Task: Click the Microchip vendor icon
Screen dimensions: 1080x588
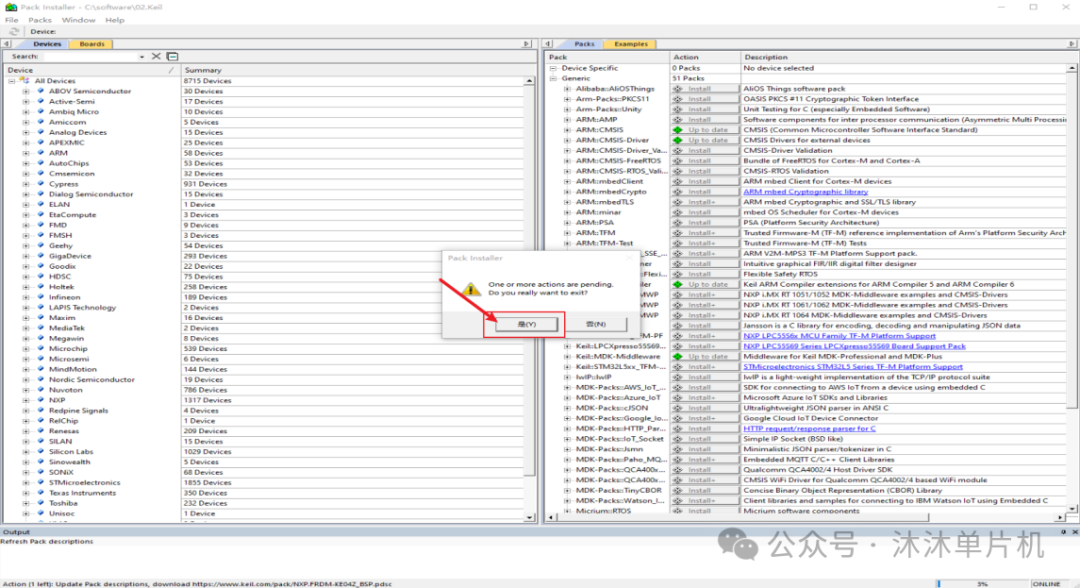Action: coord(41,348)
